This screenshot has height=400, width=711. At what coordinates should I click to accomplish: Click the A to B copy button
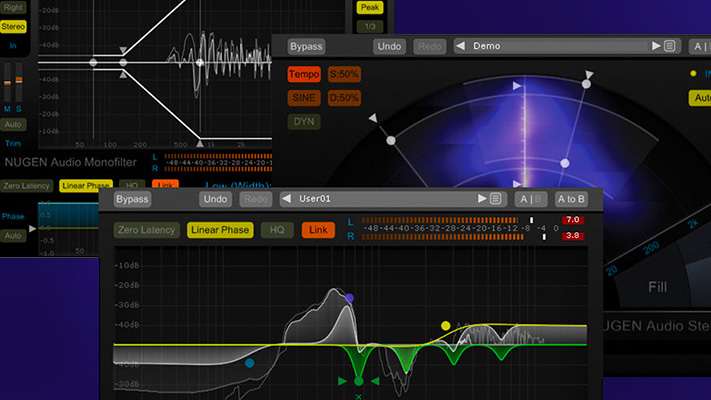coord(572,199)
